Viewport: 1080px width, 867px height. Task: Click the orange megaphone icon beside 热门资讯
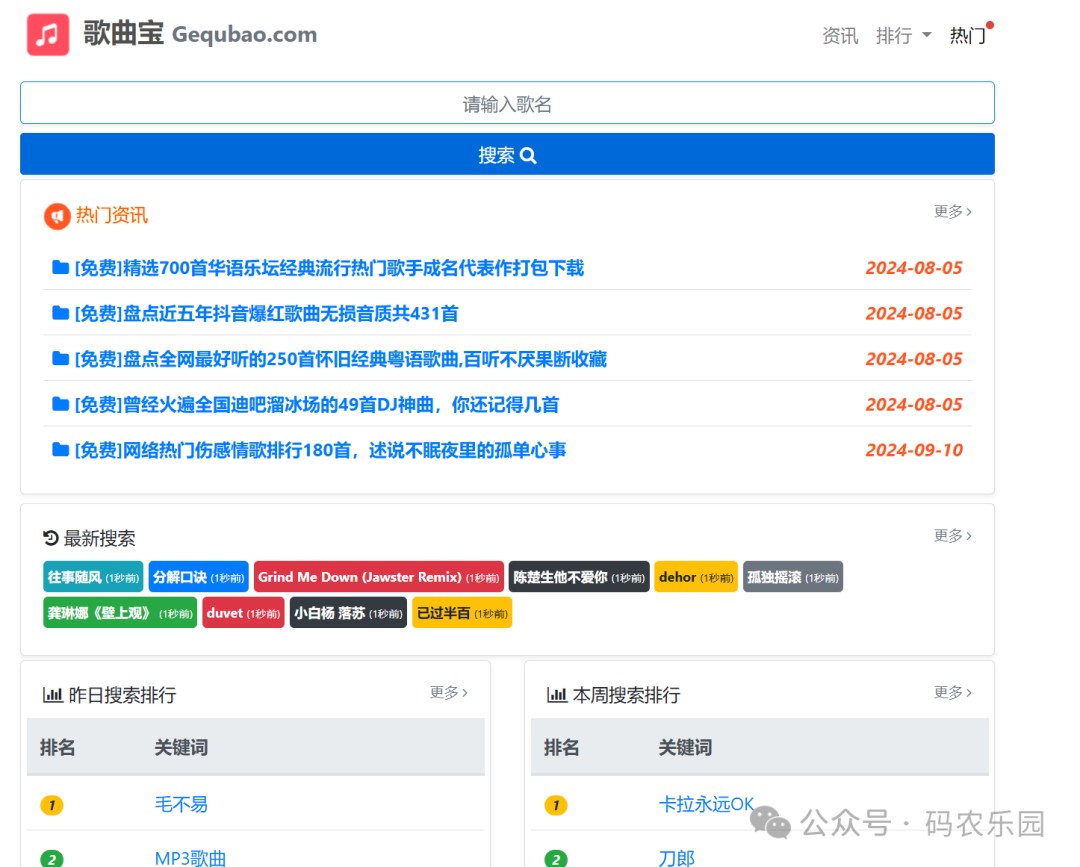(x=57, y=216)
